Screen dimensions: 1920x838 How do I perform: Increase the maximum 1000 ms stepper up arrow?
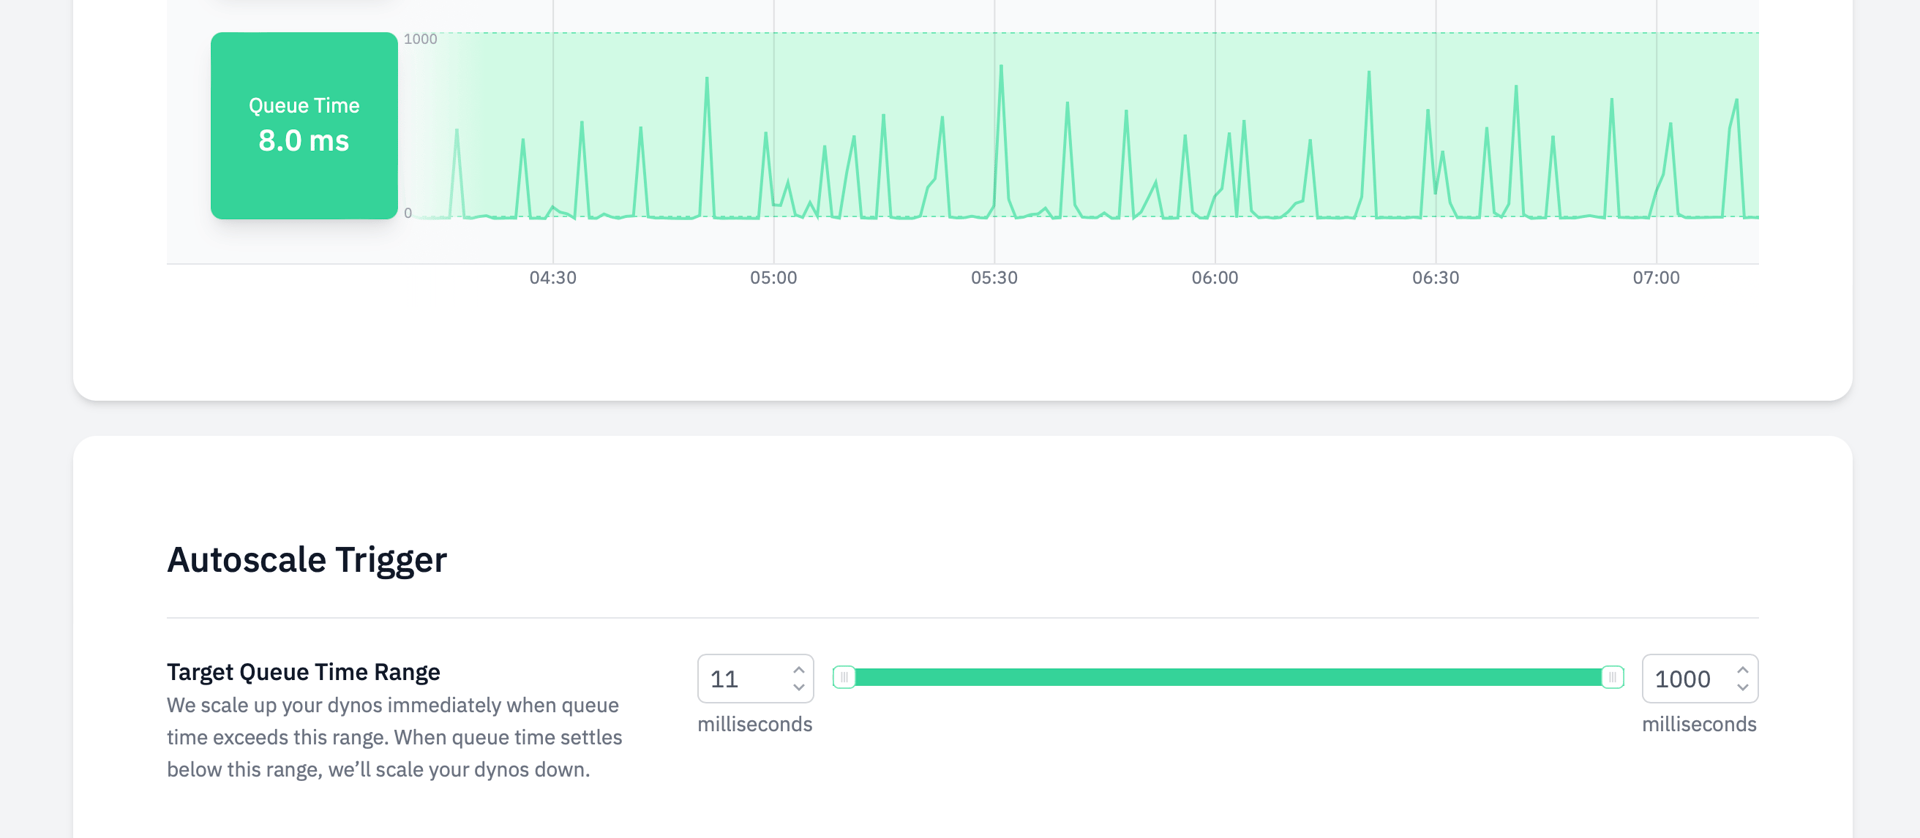point(1742,670)
